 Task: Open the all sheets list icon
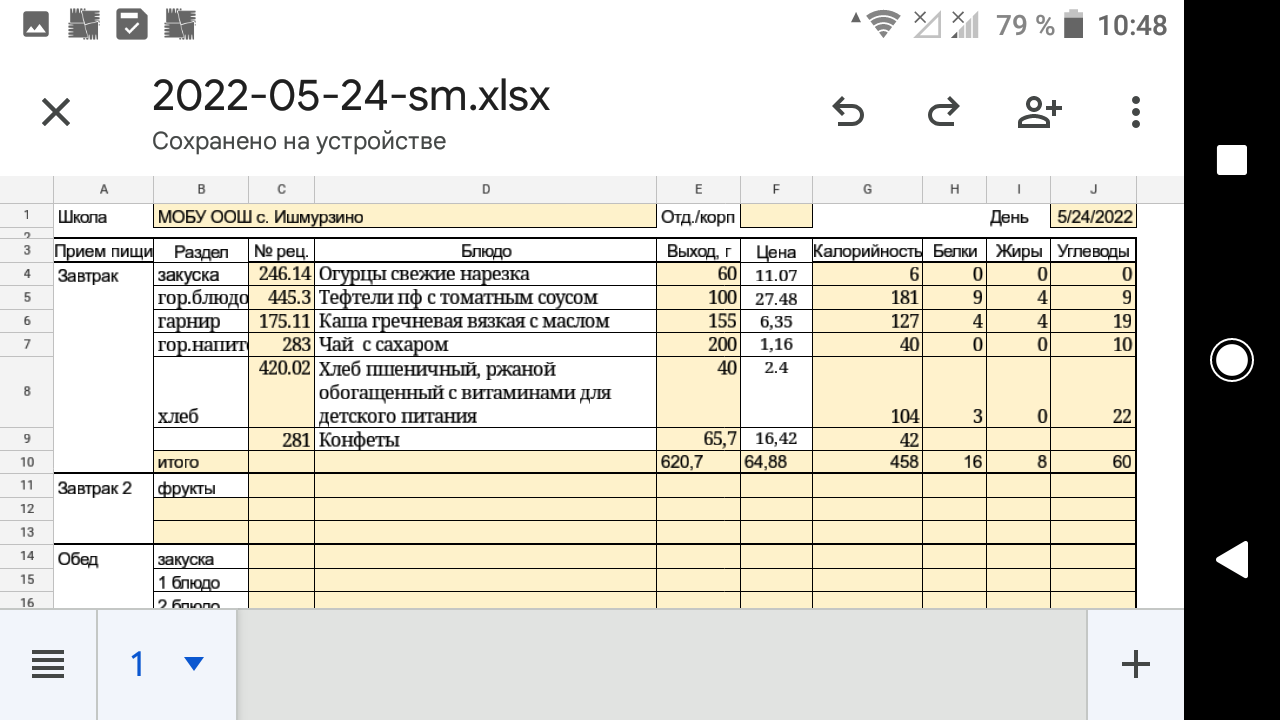(x=48, y=664)
